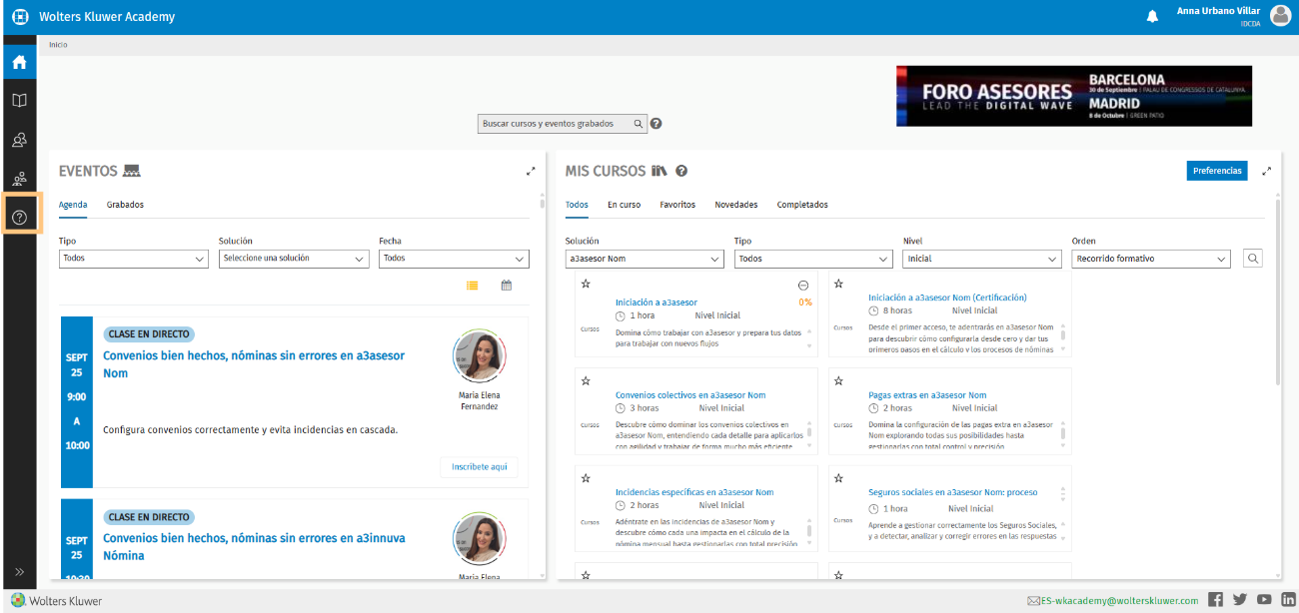1299x613 pixels.
Task: Favorite the Iniciación a a3asesor course
Action: (586, 284)
